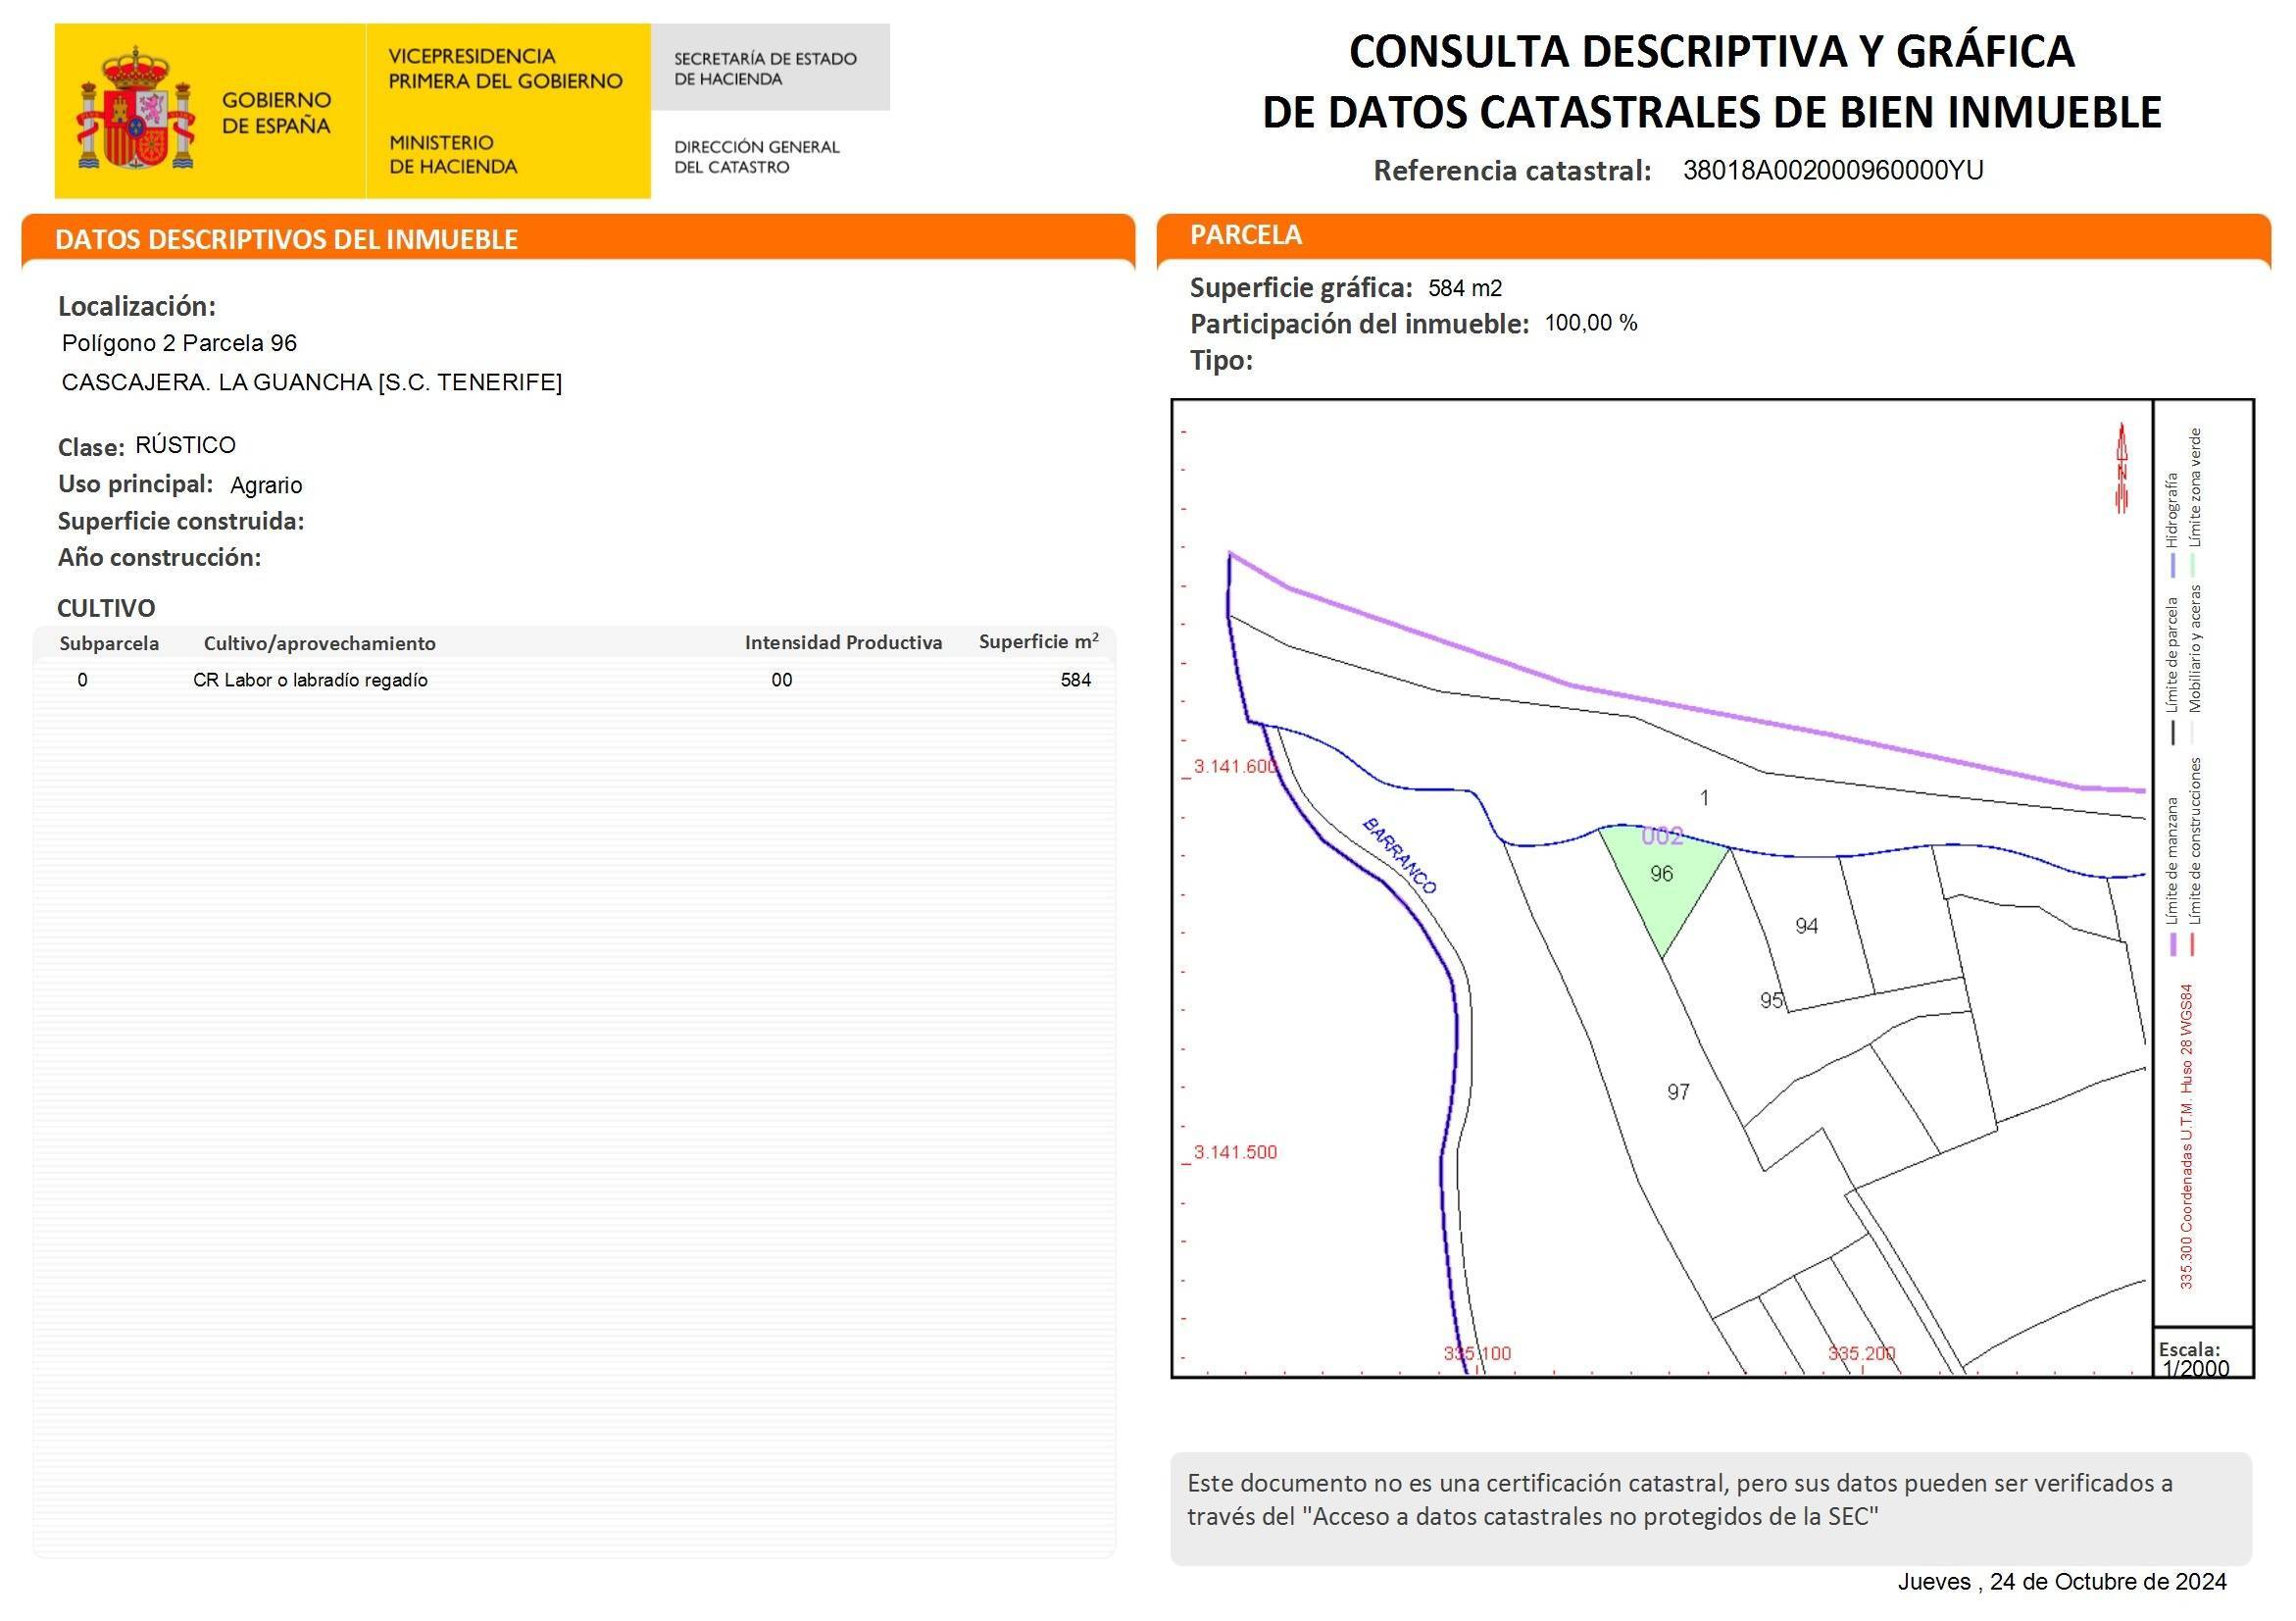This screenshot has height=1621, width=2296.
Task: Click the Hidrografía legend symbol
Action: click(2175, 564)
